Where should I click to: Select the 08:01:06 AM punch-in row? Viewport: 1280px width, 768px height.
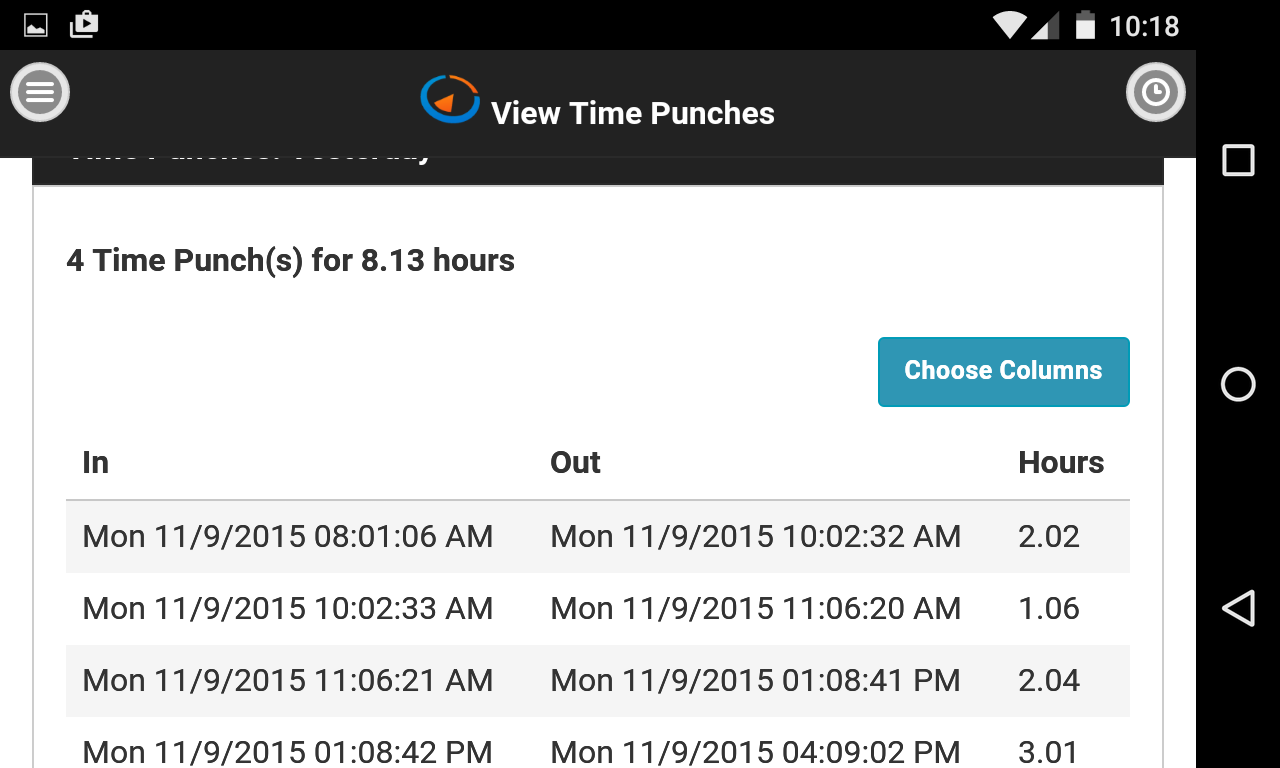[x=288, y=536]
